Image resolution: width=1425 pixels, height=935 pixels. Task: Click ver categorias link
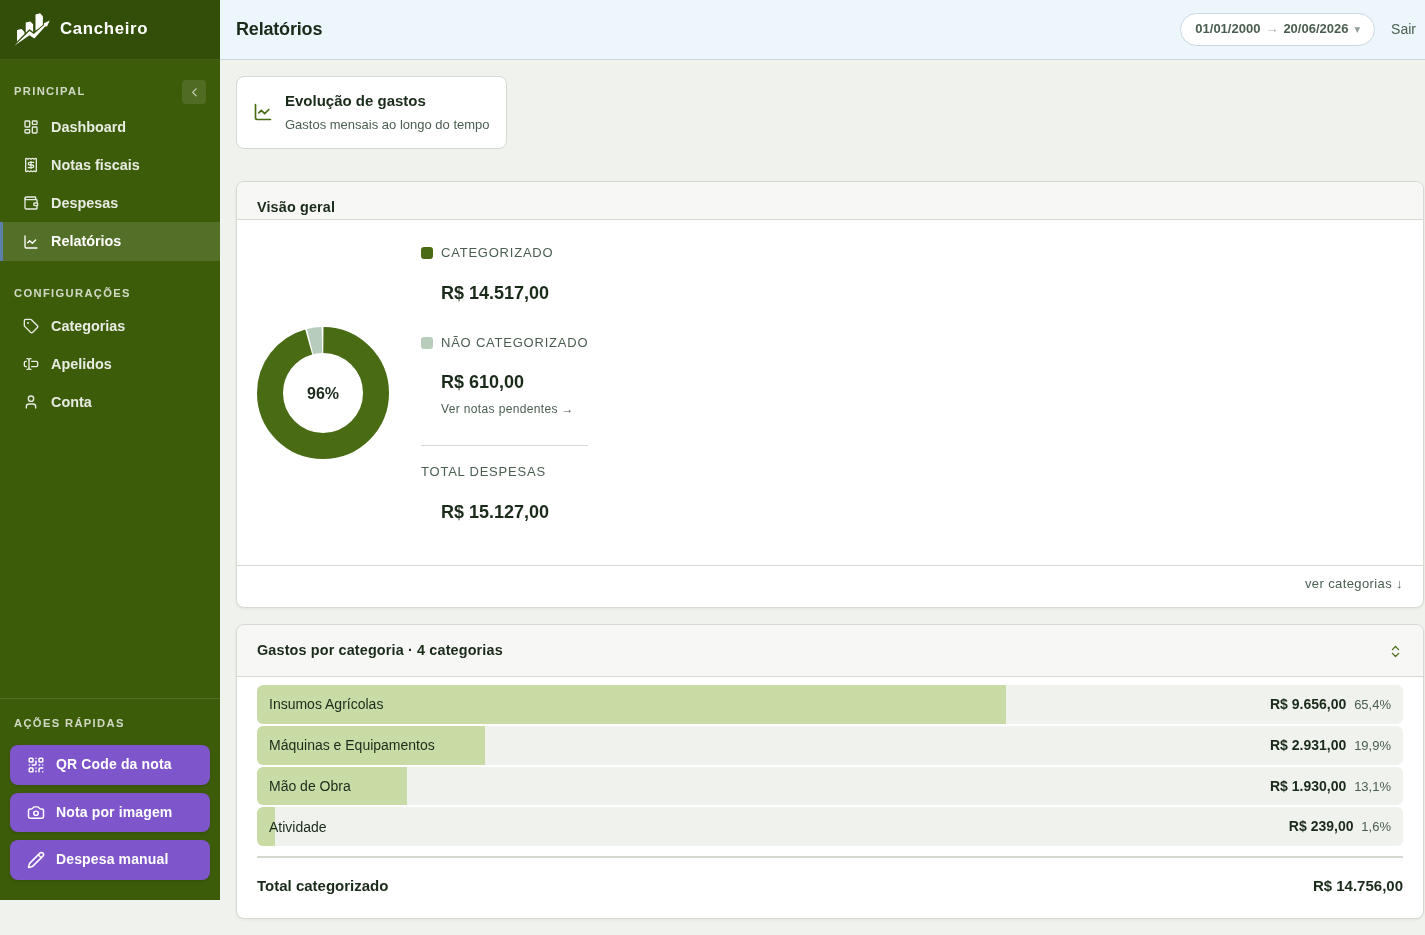tap(1353, 584)
